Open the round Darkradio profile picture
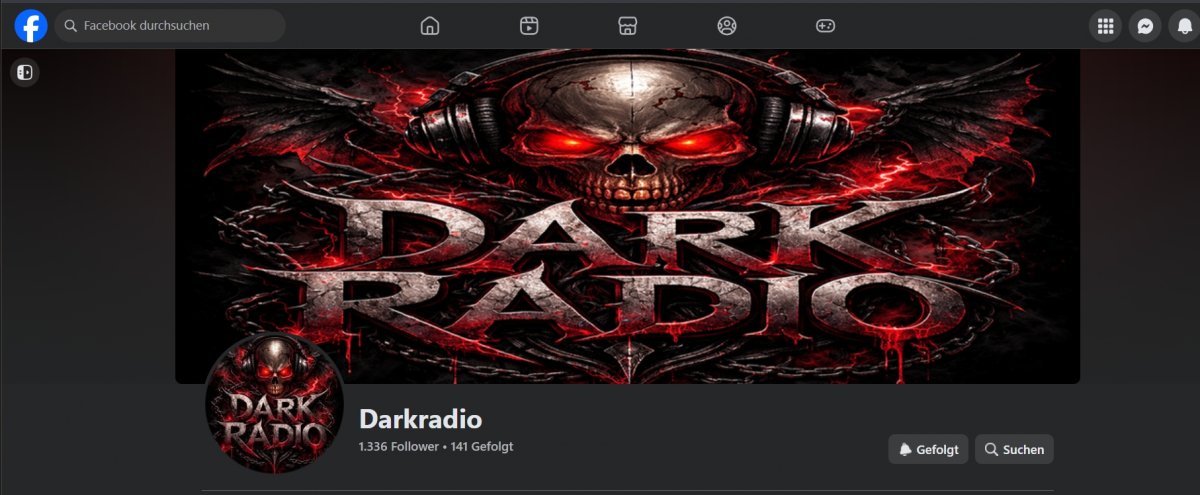 (274, 402)
